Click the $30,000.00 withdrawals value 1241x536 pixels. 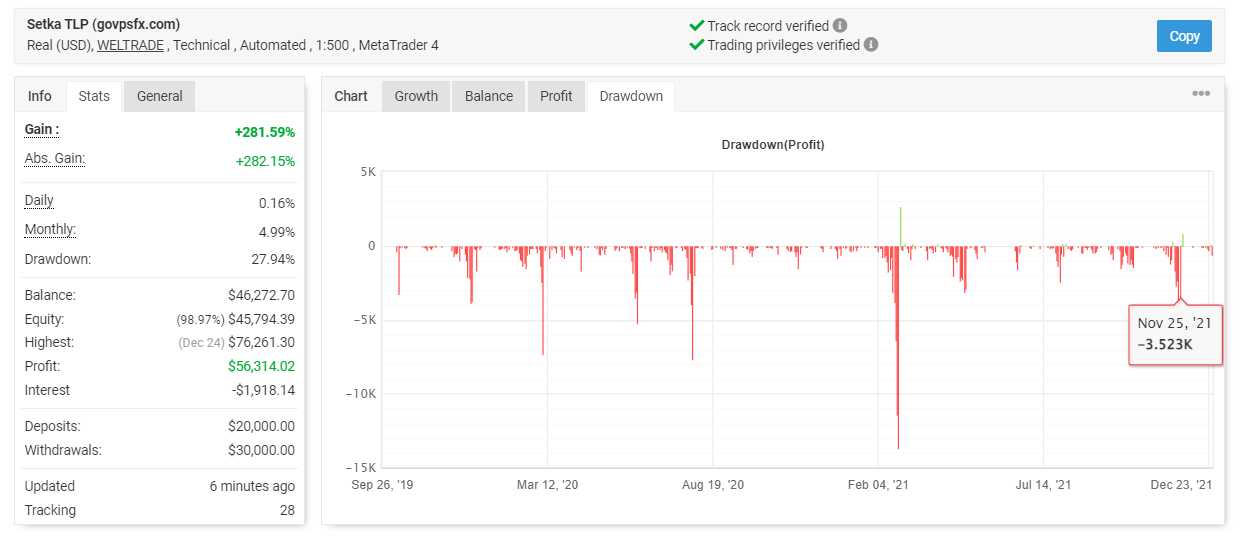click(x=261, y=450)
